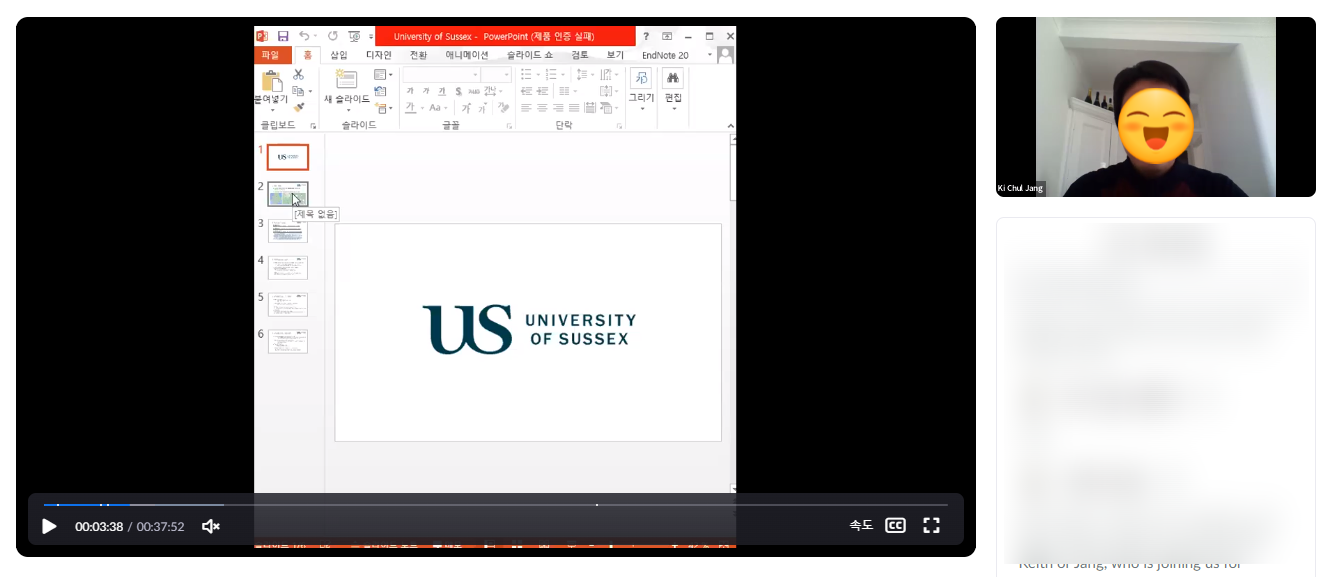Click the 새 슬라이드 (New Slide) icon
Viewport: 1336px width, 577px height.
click(347, 80)
